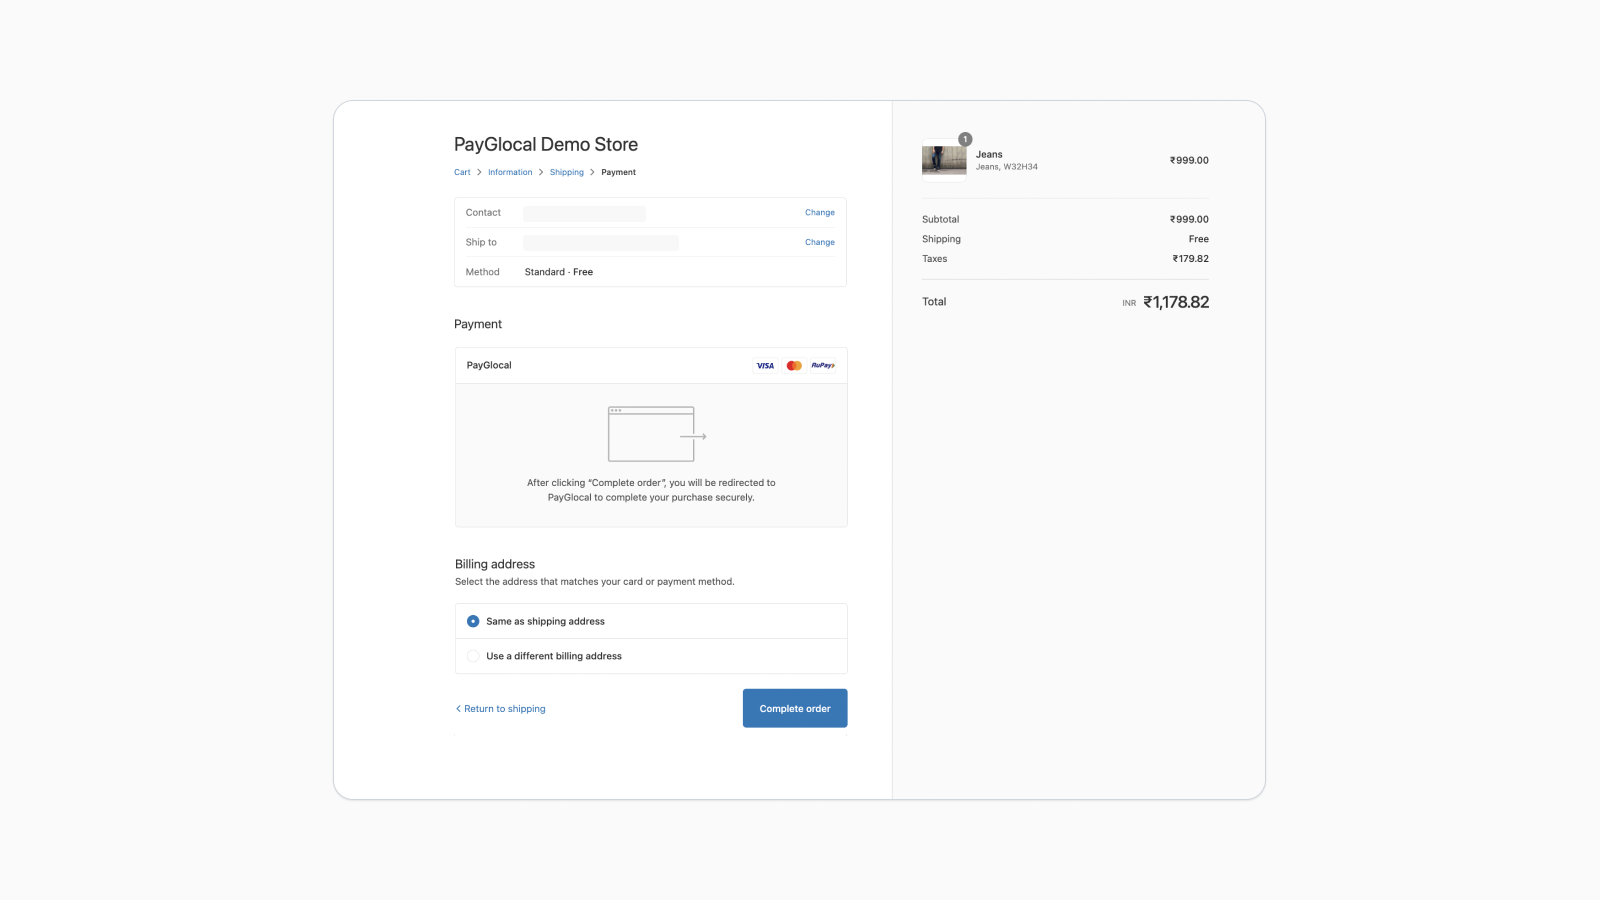Image resolution: width=1600 pixels, height=900 pixels.
Task: Click the billing address instruction text
Action: point(595,582)
